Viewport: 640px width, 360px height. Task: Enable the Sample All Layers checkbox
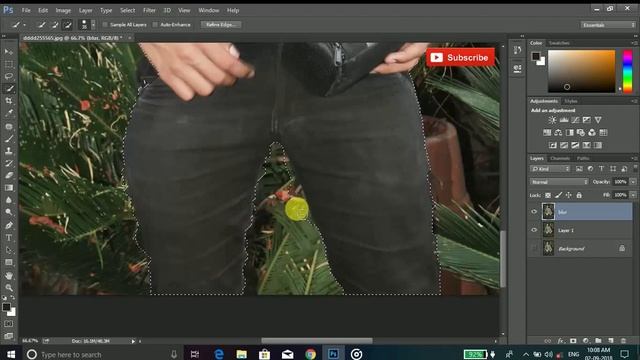point(105,25)
